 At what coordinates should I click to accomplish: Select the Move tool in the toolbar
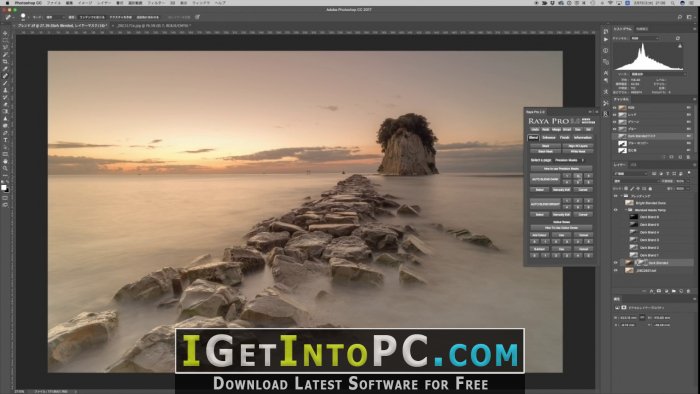[5, 33]
